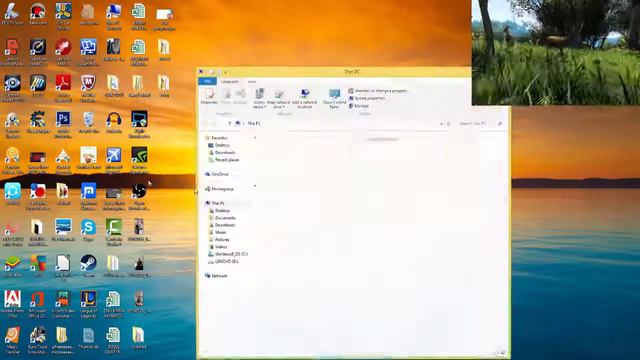
Task: Select Music under This PC
Action: tap(217, 232)
